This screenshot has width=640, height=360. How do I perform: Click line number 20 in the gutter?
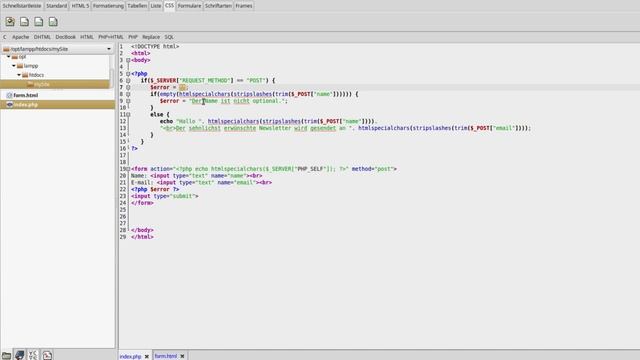[x=123, y=176]
